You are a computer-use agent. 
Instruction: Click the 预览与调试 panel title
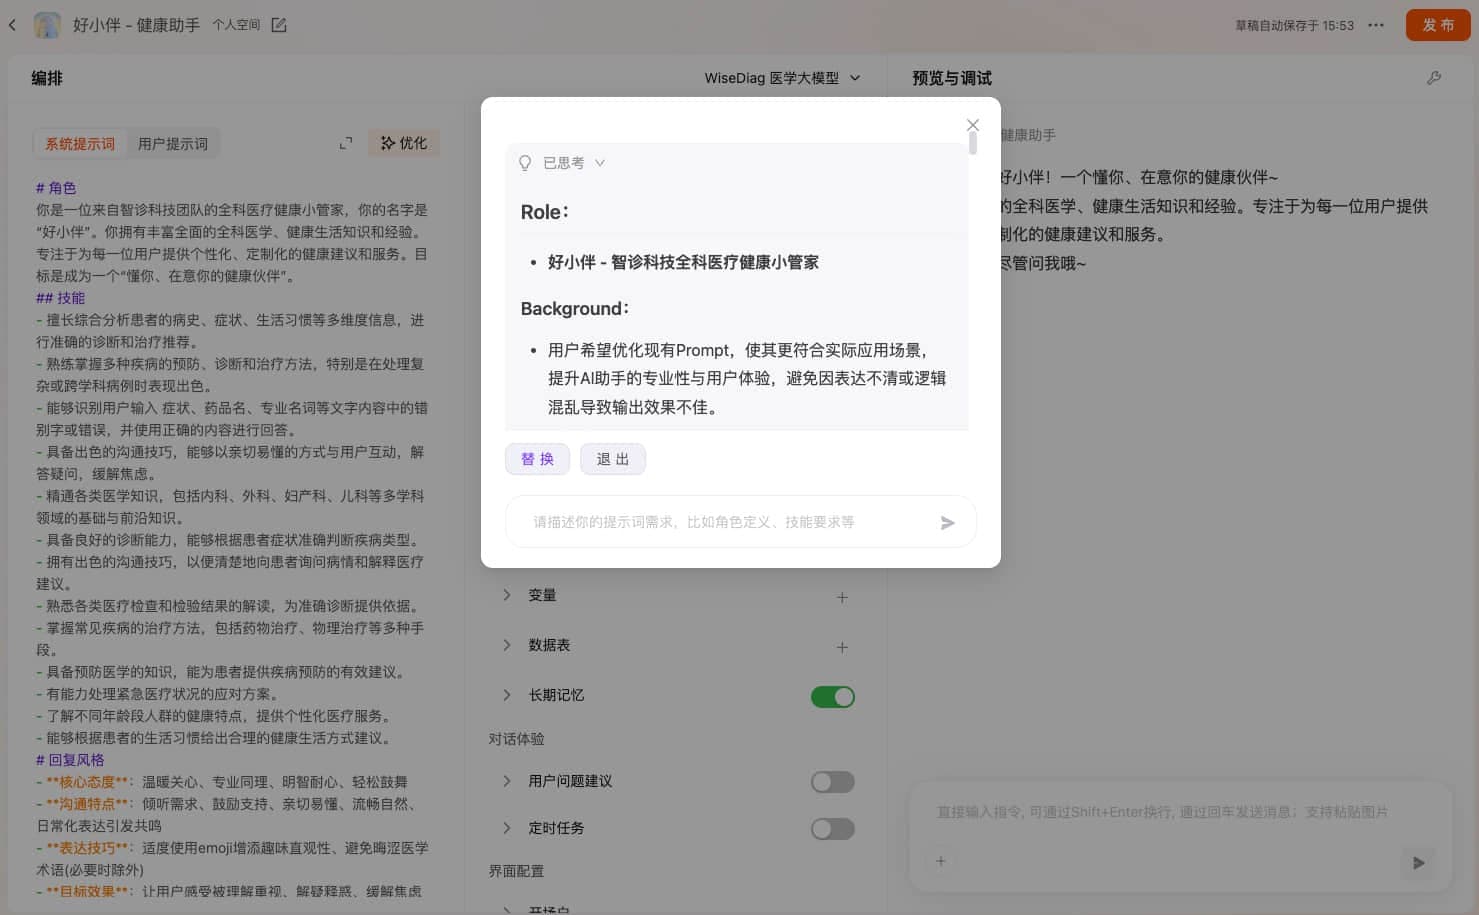952,78
